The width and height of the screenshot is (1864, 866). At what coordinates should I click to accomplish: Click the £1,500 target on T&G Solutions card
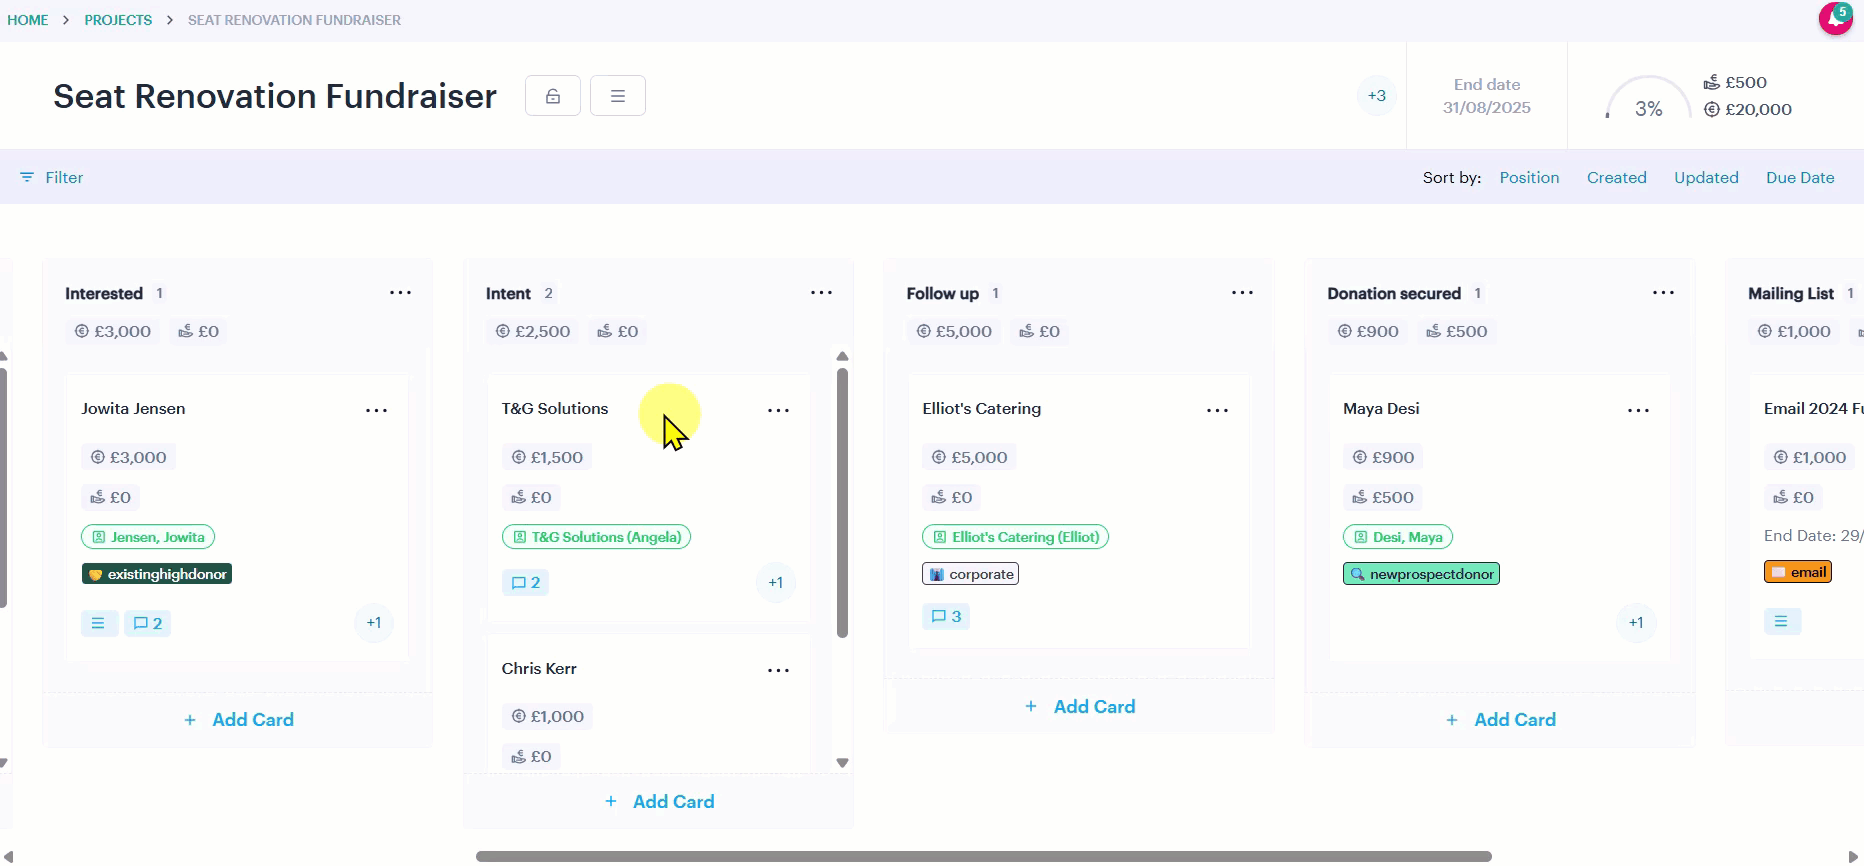click(547, 457)
